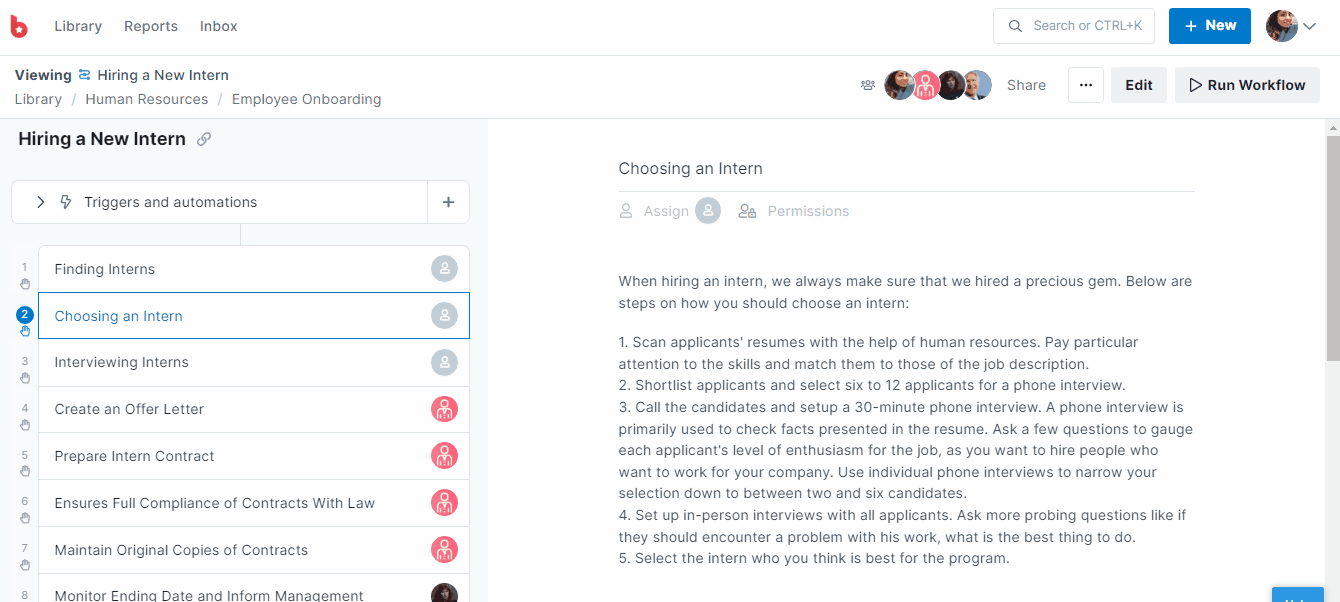1340x602 pixels.
Task: Click the Process Bliss logo icon
Action: point(19,27)
